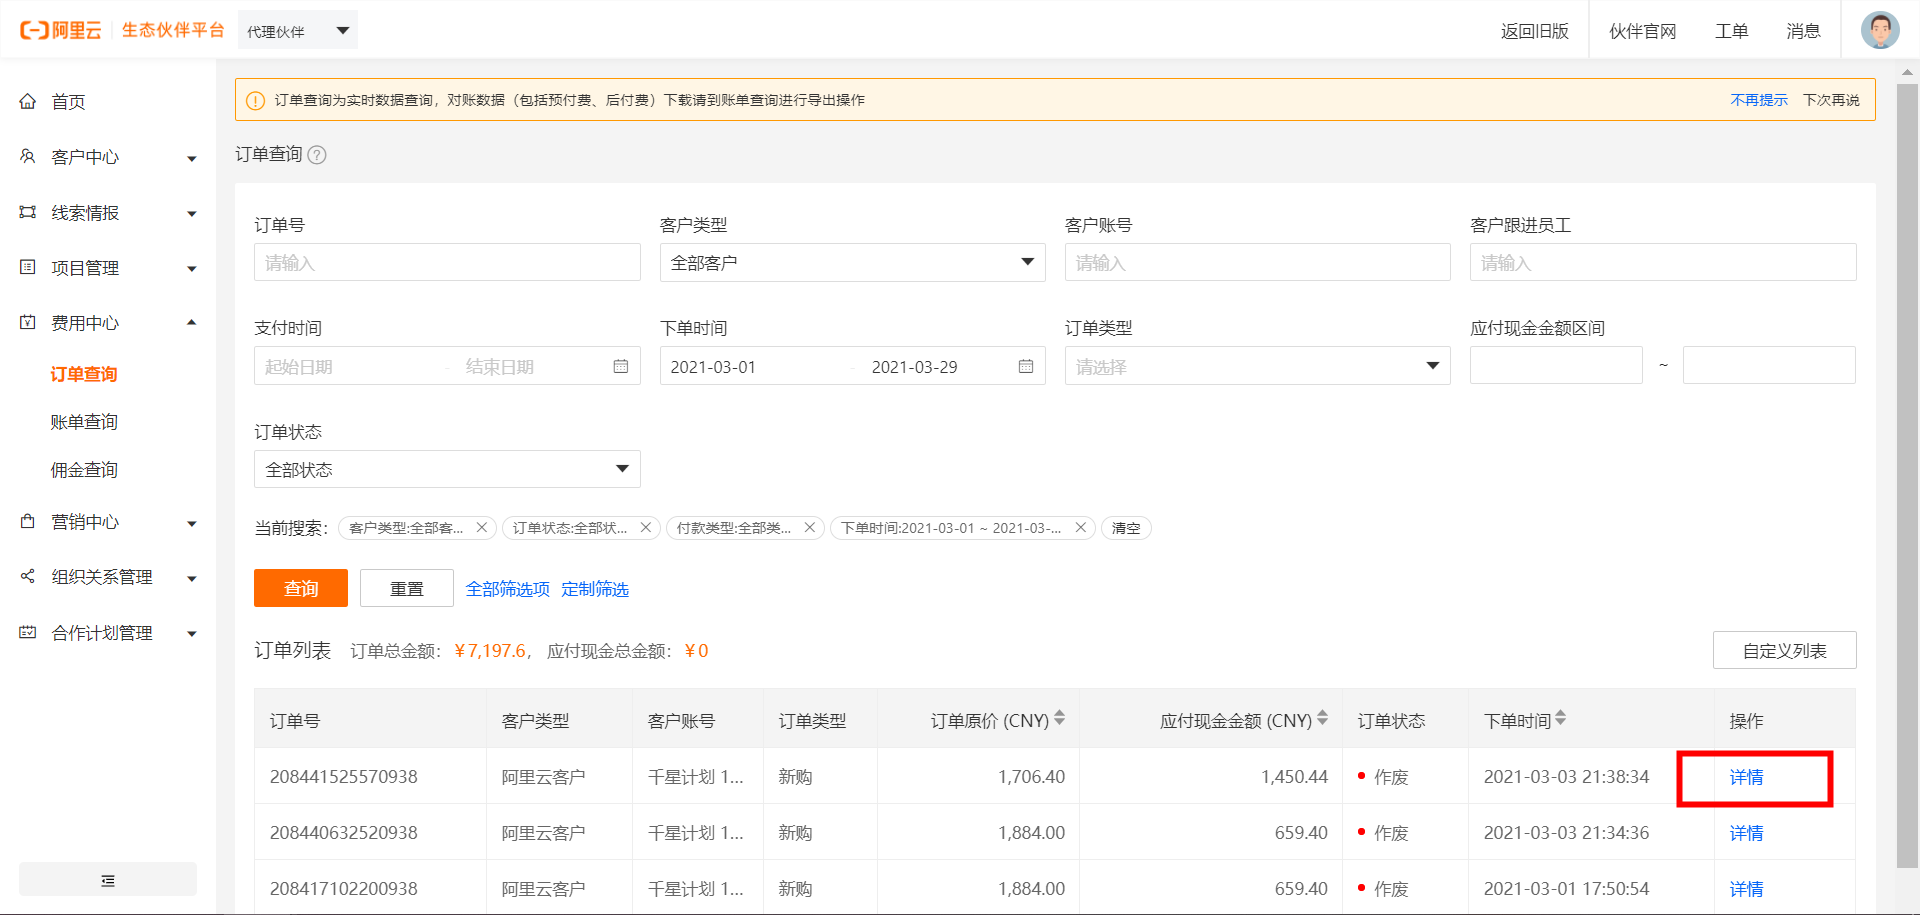Open the 订单状态 dropdown showing 全部状态
This screenshot has width=1920, height=915.
click(x=447, y=469)
